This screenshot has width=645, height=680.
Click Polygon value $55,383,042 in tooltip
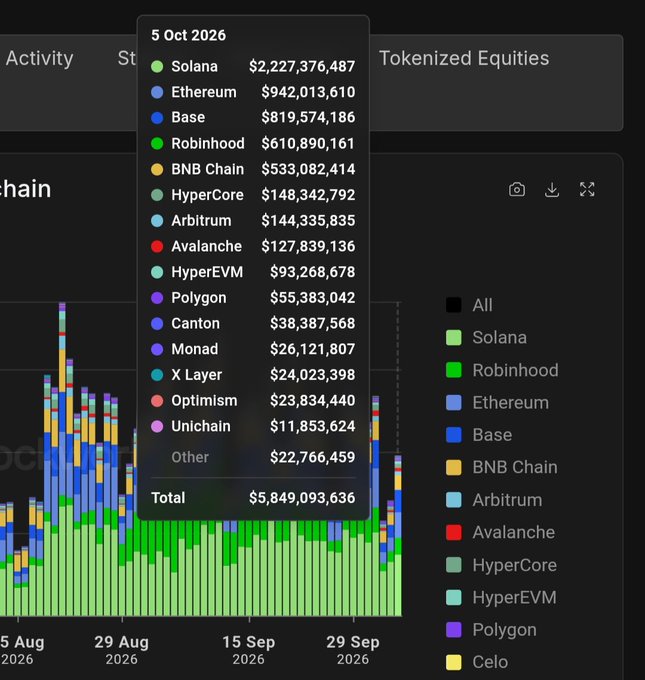click(x=312, y=298)
